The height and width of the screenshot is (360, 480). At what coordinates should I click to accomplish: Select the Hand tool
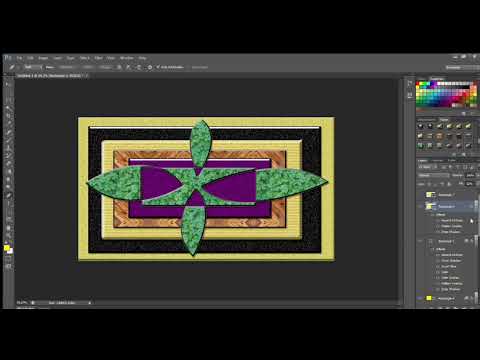(8, 228)
